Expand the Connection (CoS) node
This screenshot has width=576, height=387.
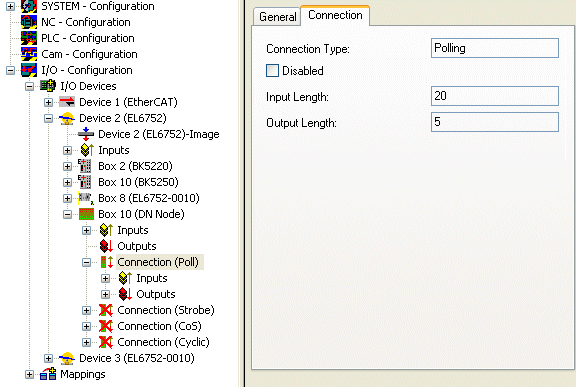[x=86, y=326]
